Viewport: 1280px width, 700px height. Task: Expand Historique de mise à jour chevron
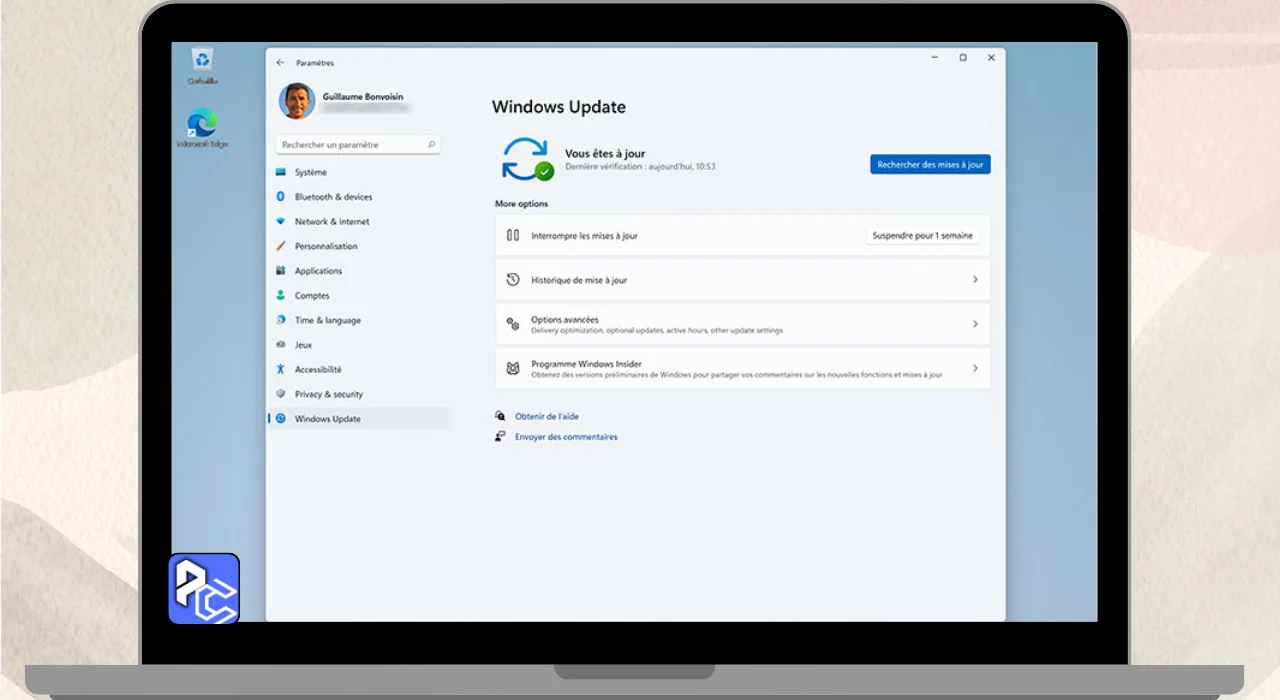click(x=975, y=280)
